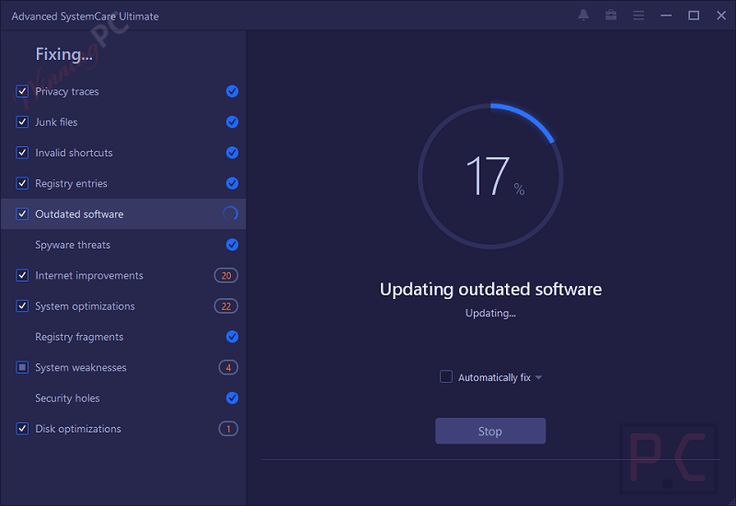Click the 1 count badge for Disk optimizations
The width and height of the screenshot is (736, 506).
click(229, 429)
